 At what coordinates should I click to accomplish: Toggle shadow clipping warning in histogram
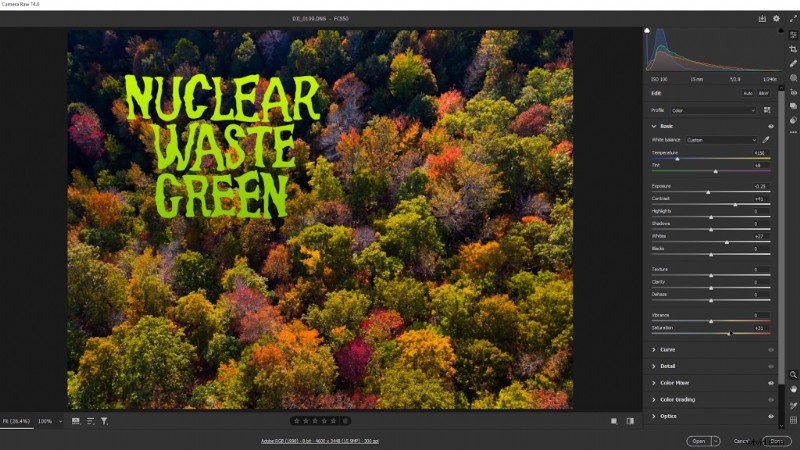pos(647,31)
